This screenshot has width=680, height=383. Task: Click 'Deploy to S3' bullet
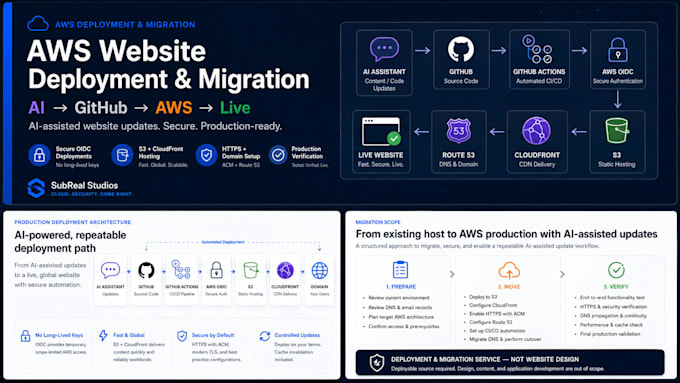click(x=483, y=297)
